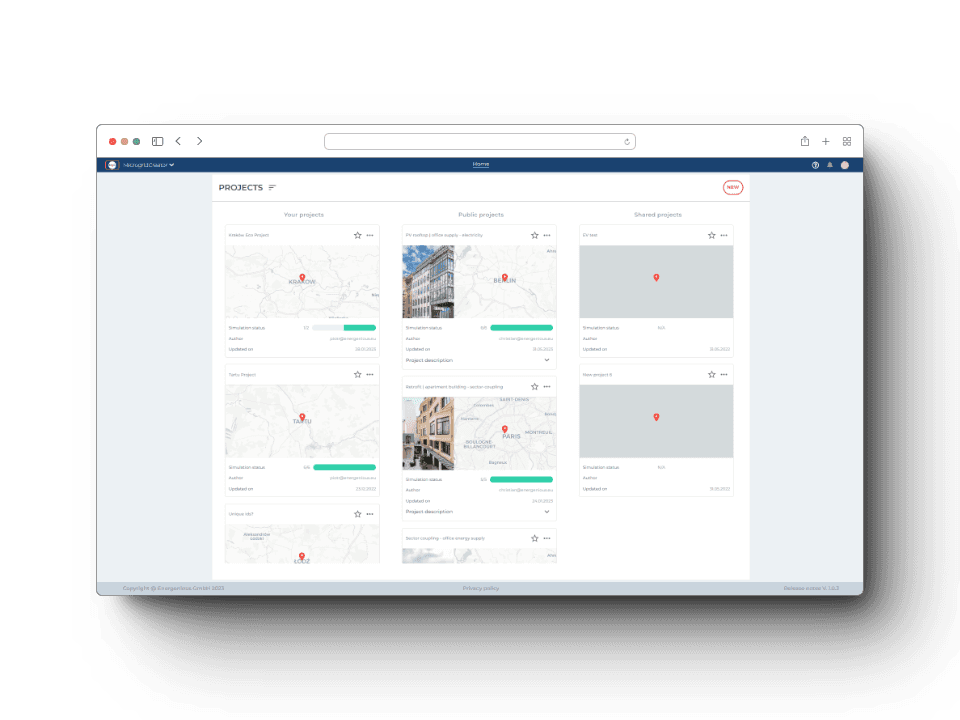960x720 pixels.
Task: Click the browser address bar
Action: click(480, 142)
